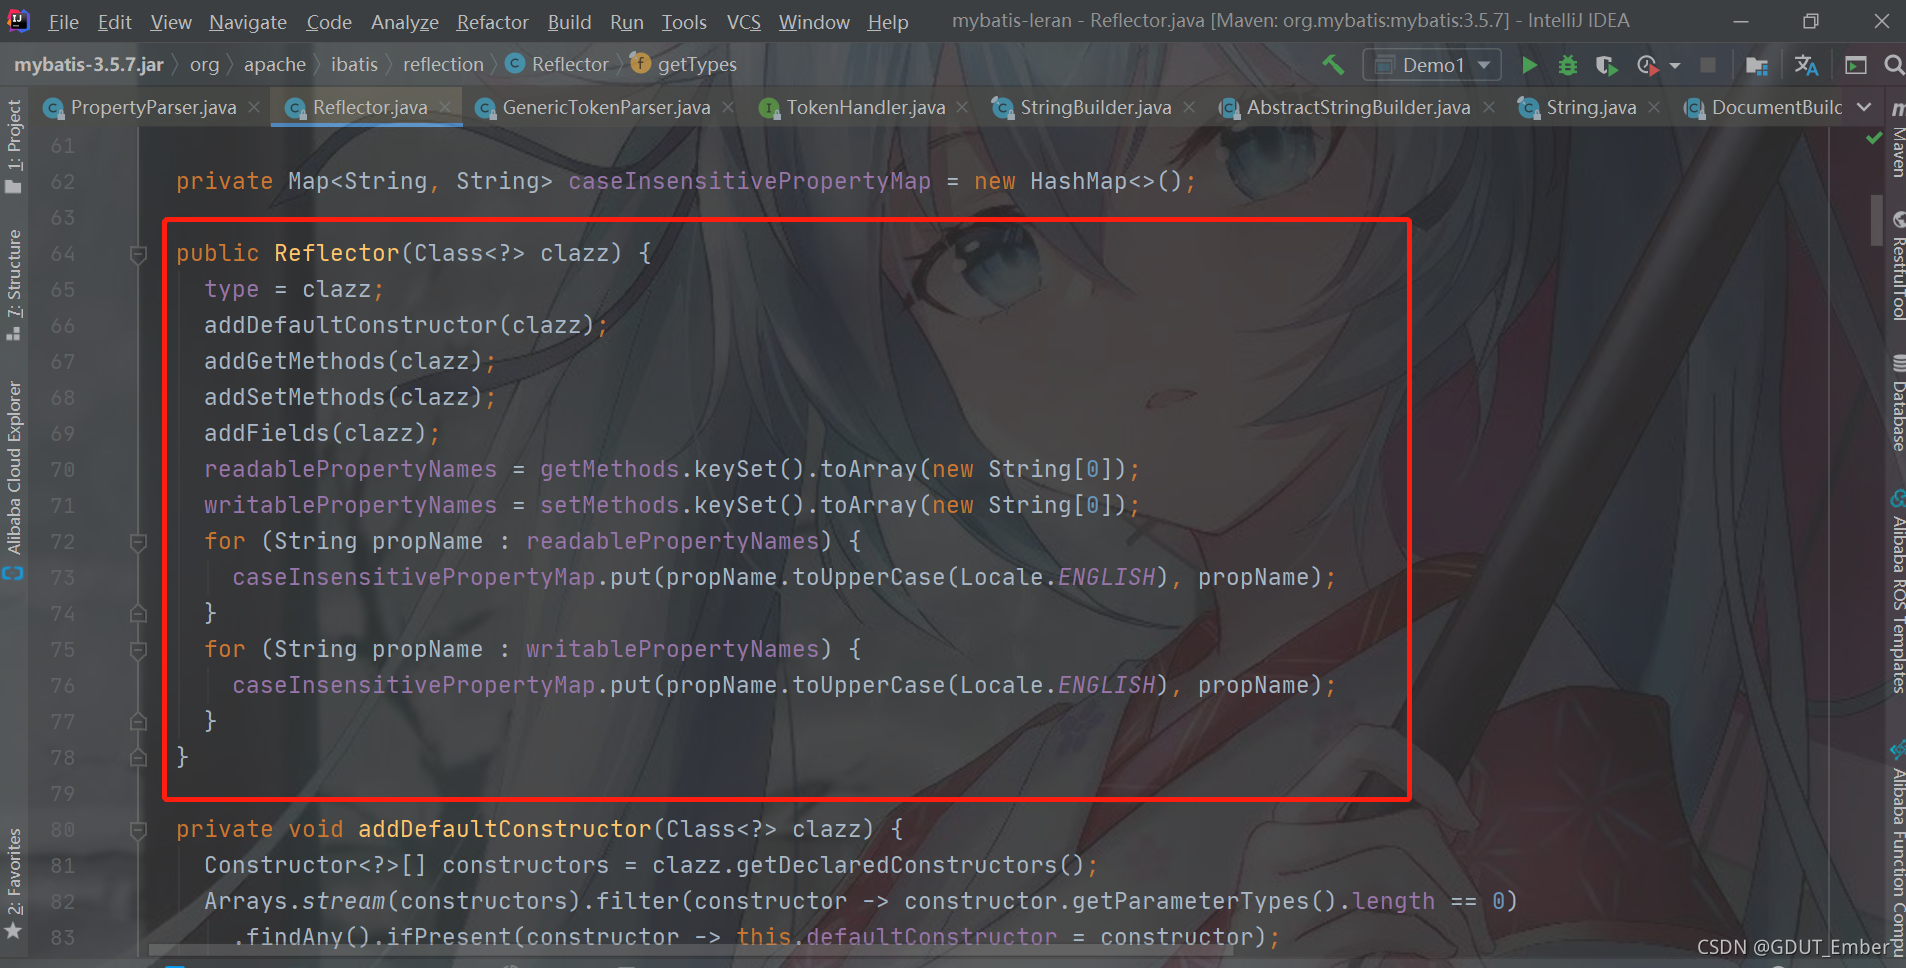Image resolution: width=1906 pixels, height=968 pixels.
Task: Click the apache breadcrumb
Action: pos(275,64)
